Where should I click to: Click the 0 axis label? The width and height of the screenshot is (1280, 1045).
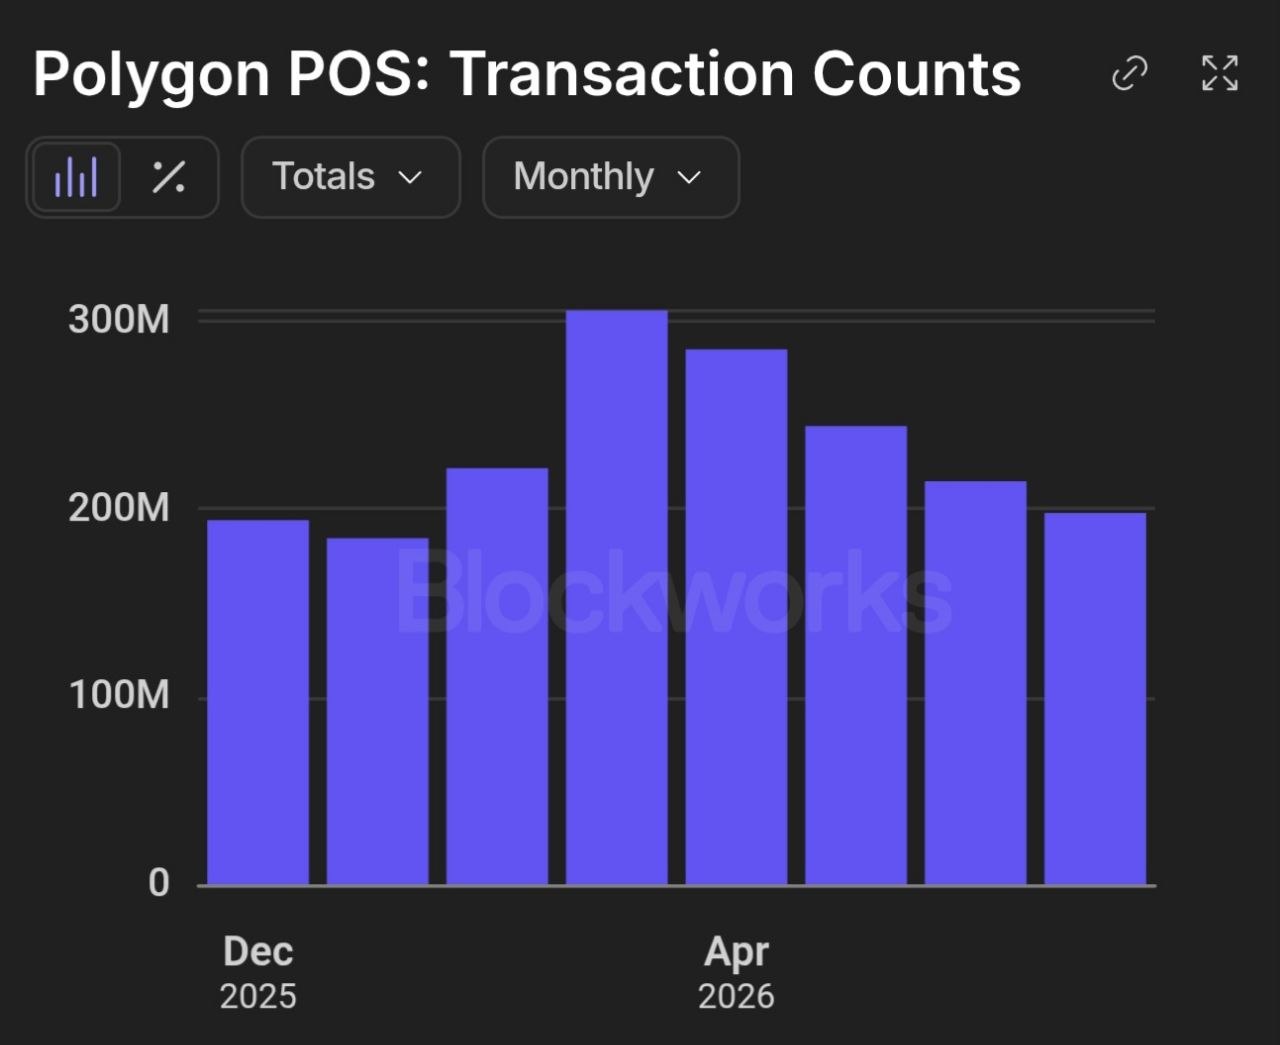tap(159, 883)
